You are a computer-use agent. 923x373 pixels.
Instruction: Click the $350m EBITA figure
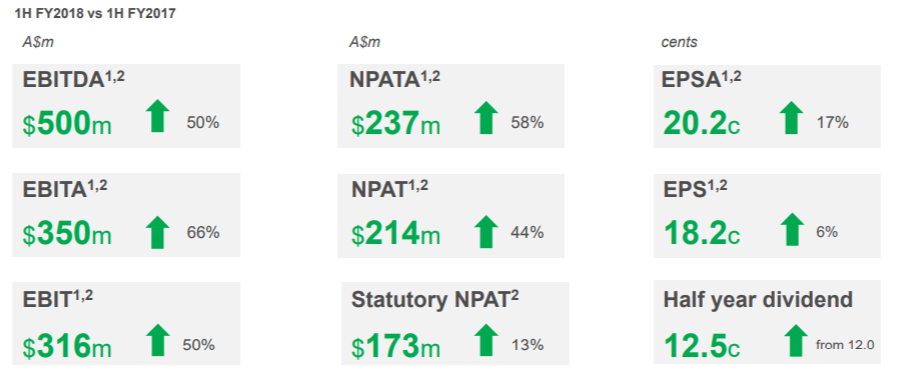coord(67,233)
